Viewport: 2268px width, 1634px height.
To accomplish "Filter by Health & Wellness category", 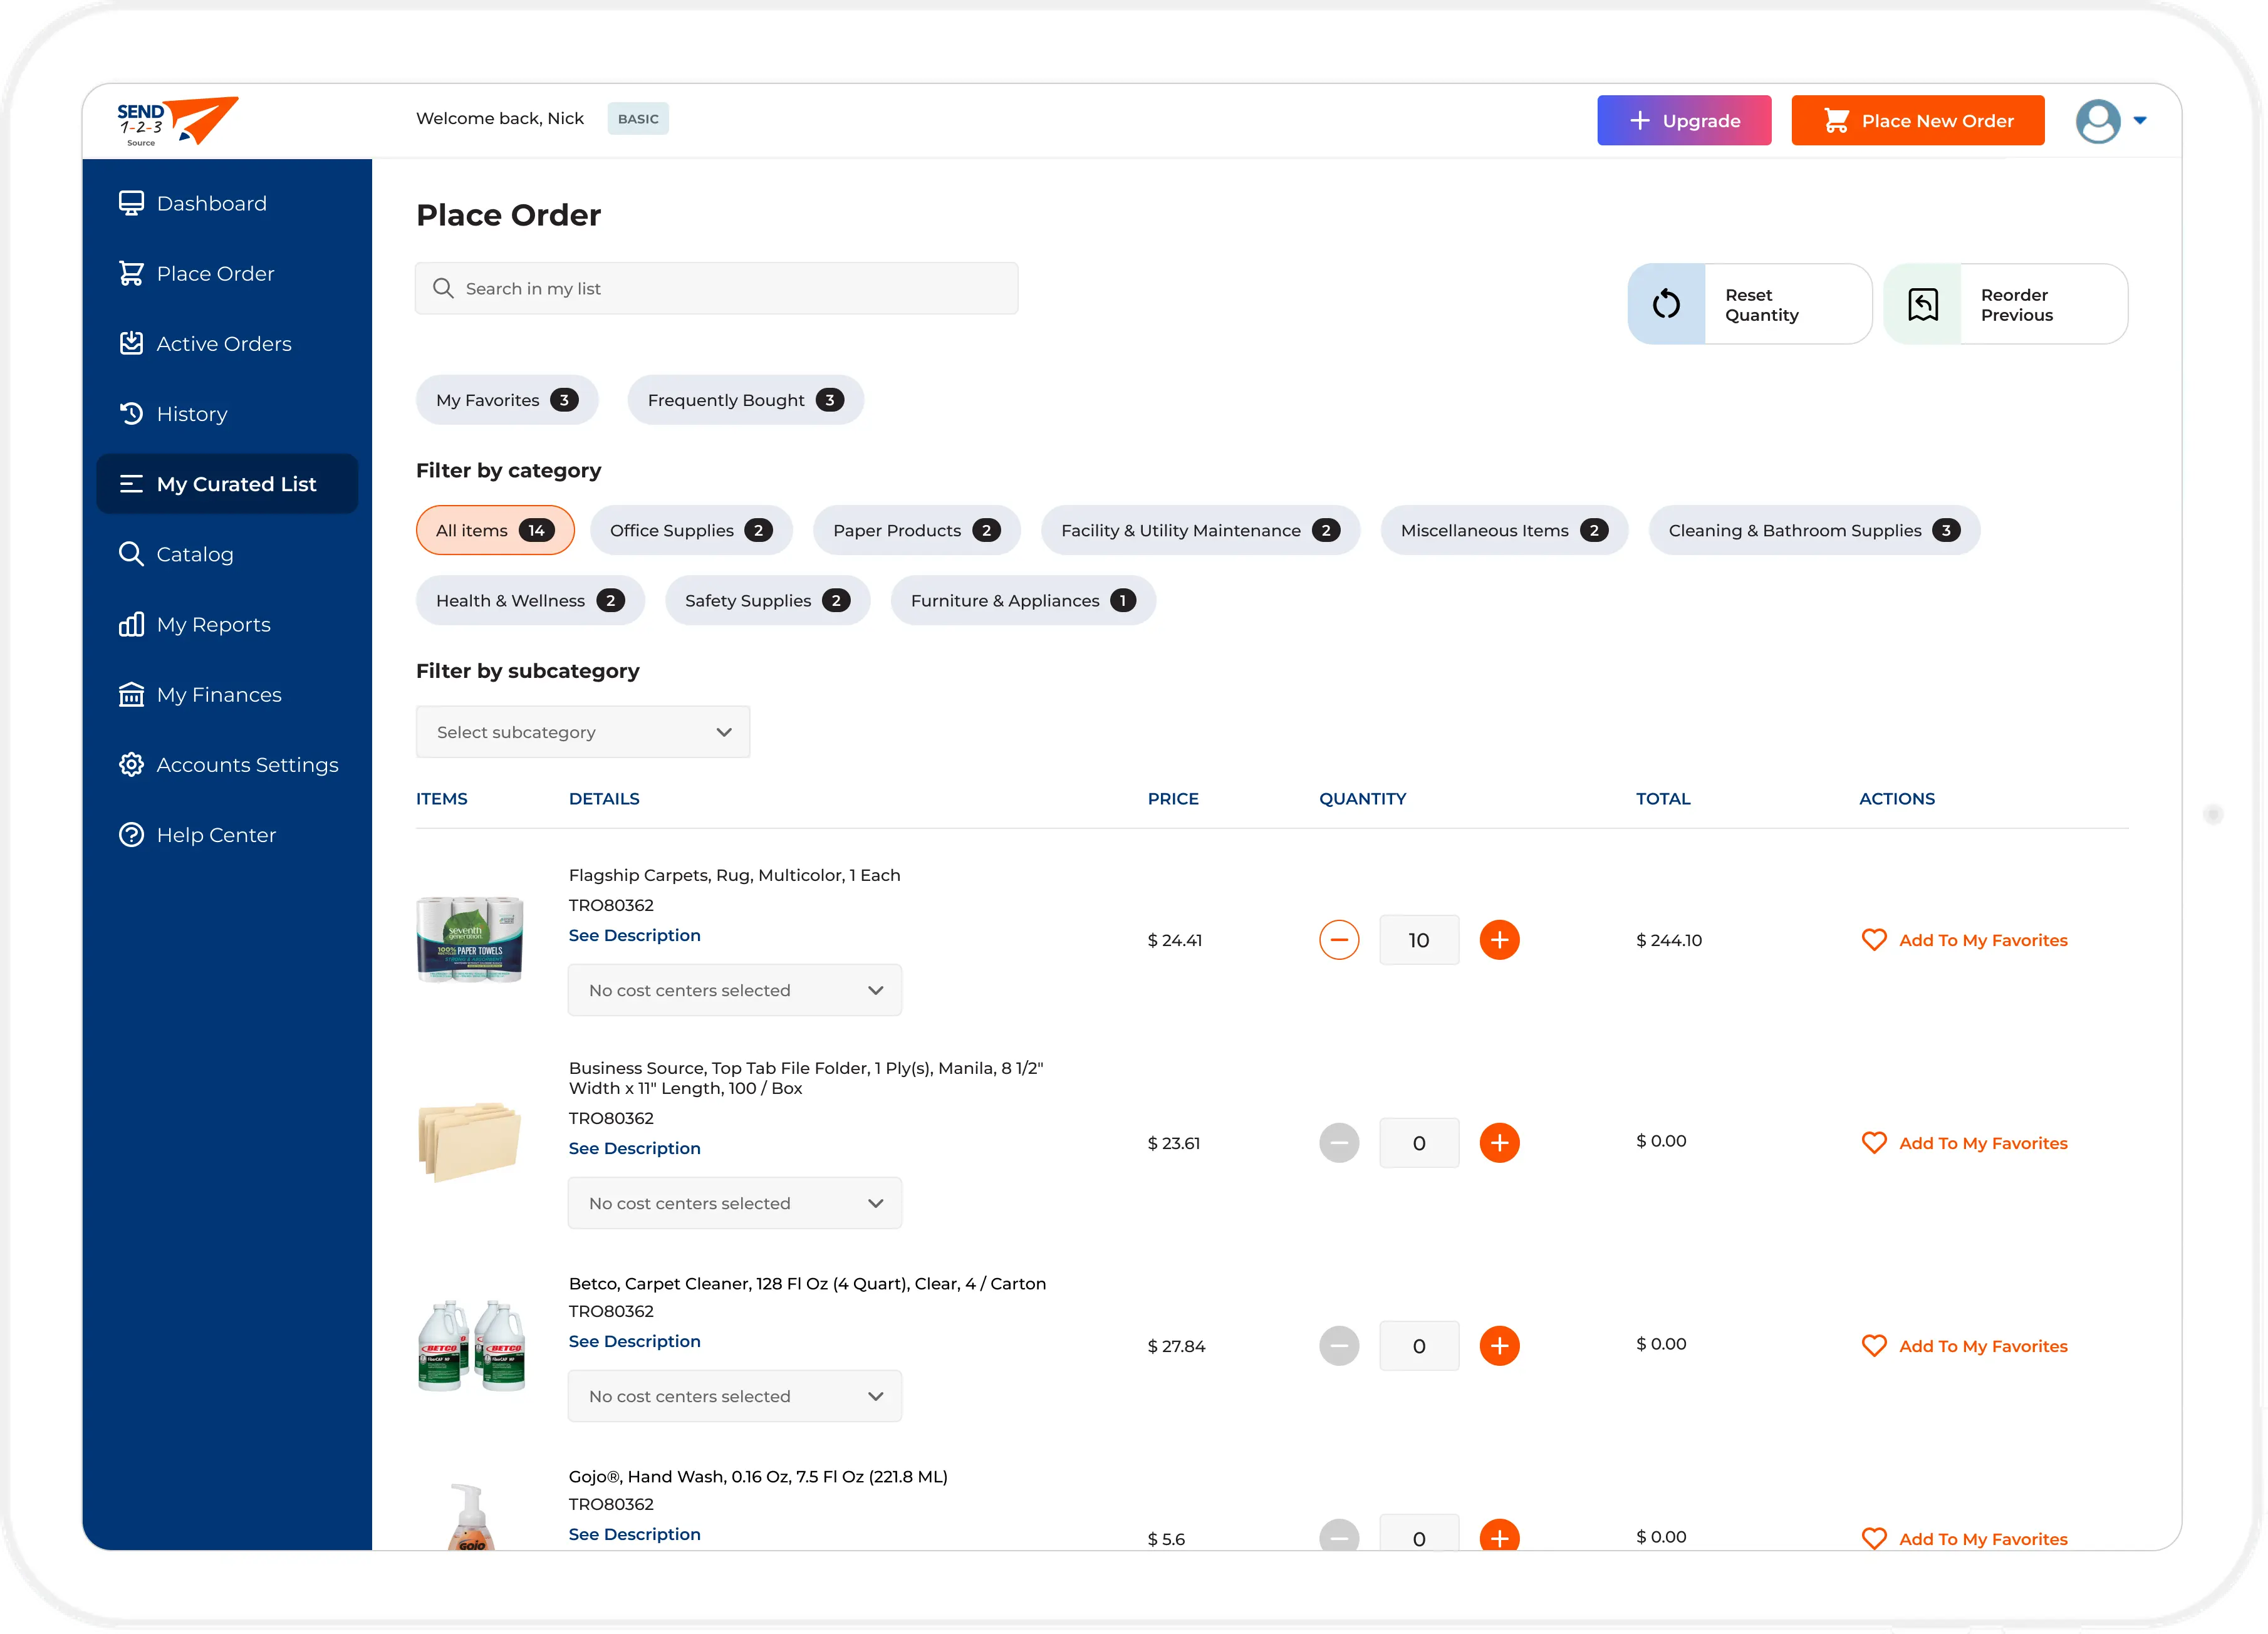I will coord(530,600).
